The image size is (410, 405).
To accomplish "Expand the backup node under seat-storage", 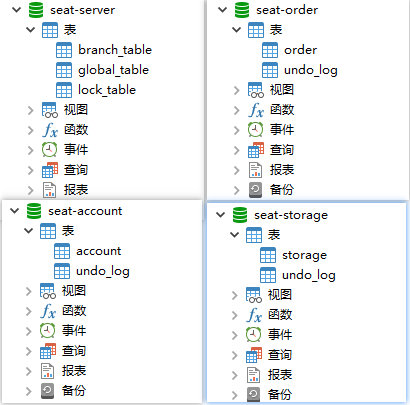I will pos(235,395).
